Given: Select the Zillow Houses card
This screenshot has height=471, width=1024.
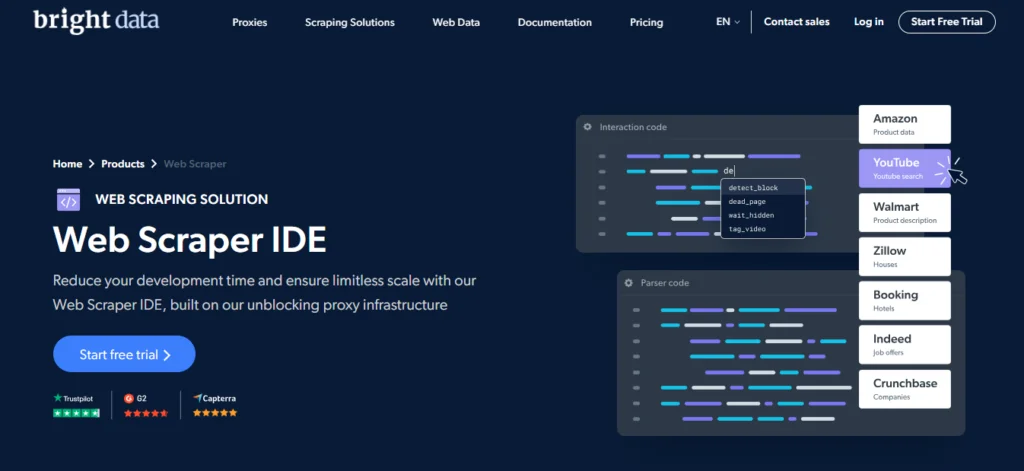Looking at the screenshot, I should click(x=904, y=256).
